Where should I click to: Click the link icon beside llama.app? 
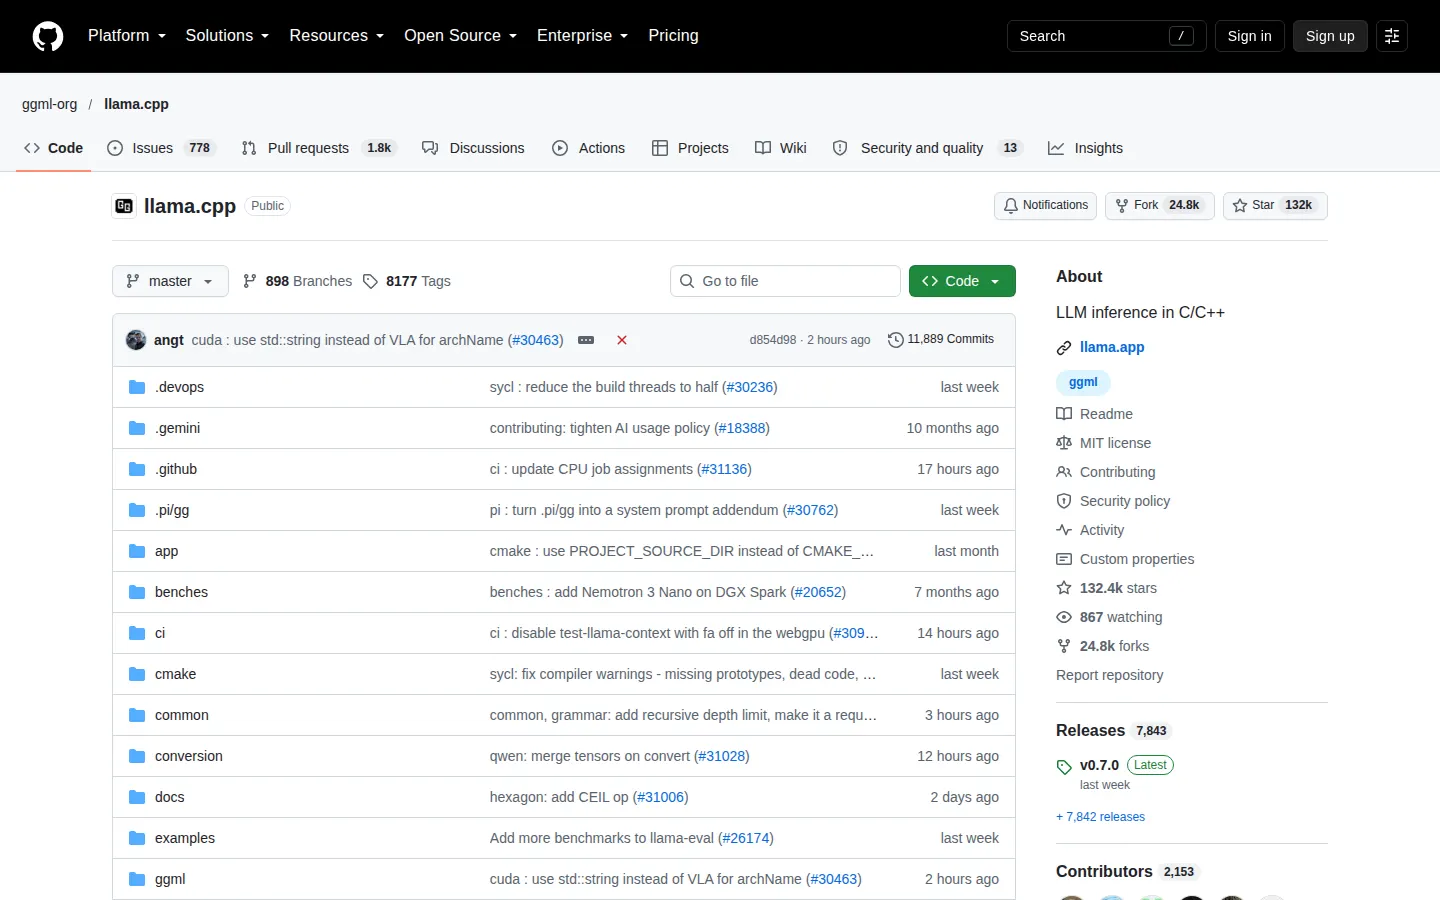click(x=1064, y=348)
